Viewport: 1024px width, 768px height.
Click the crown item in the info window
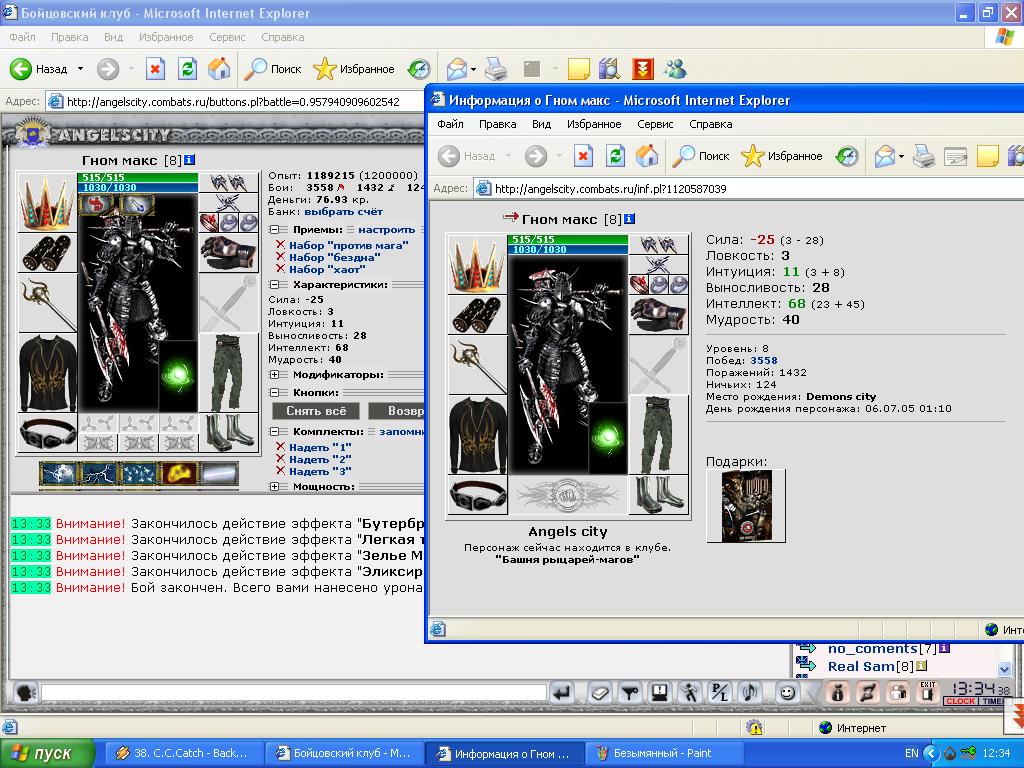477,263
